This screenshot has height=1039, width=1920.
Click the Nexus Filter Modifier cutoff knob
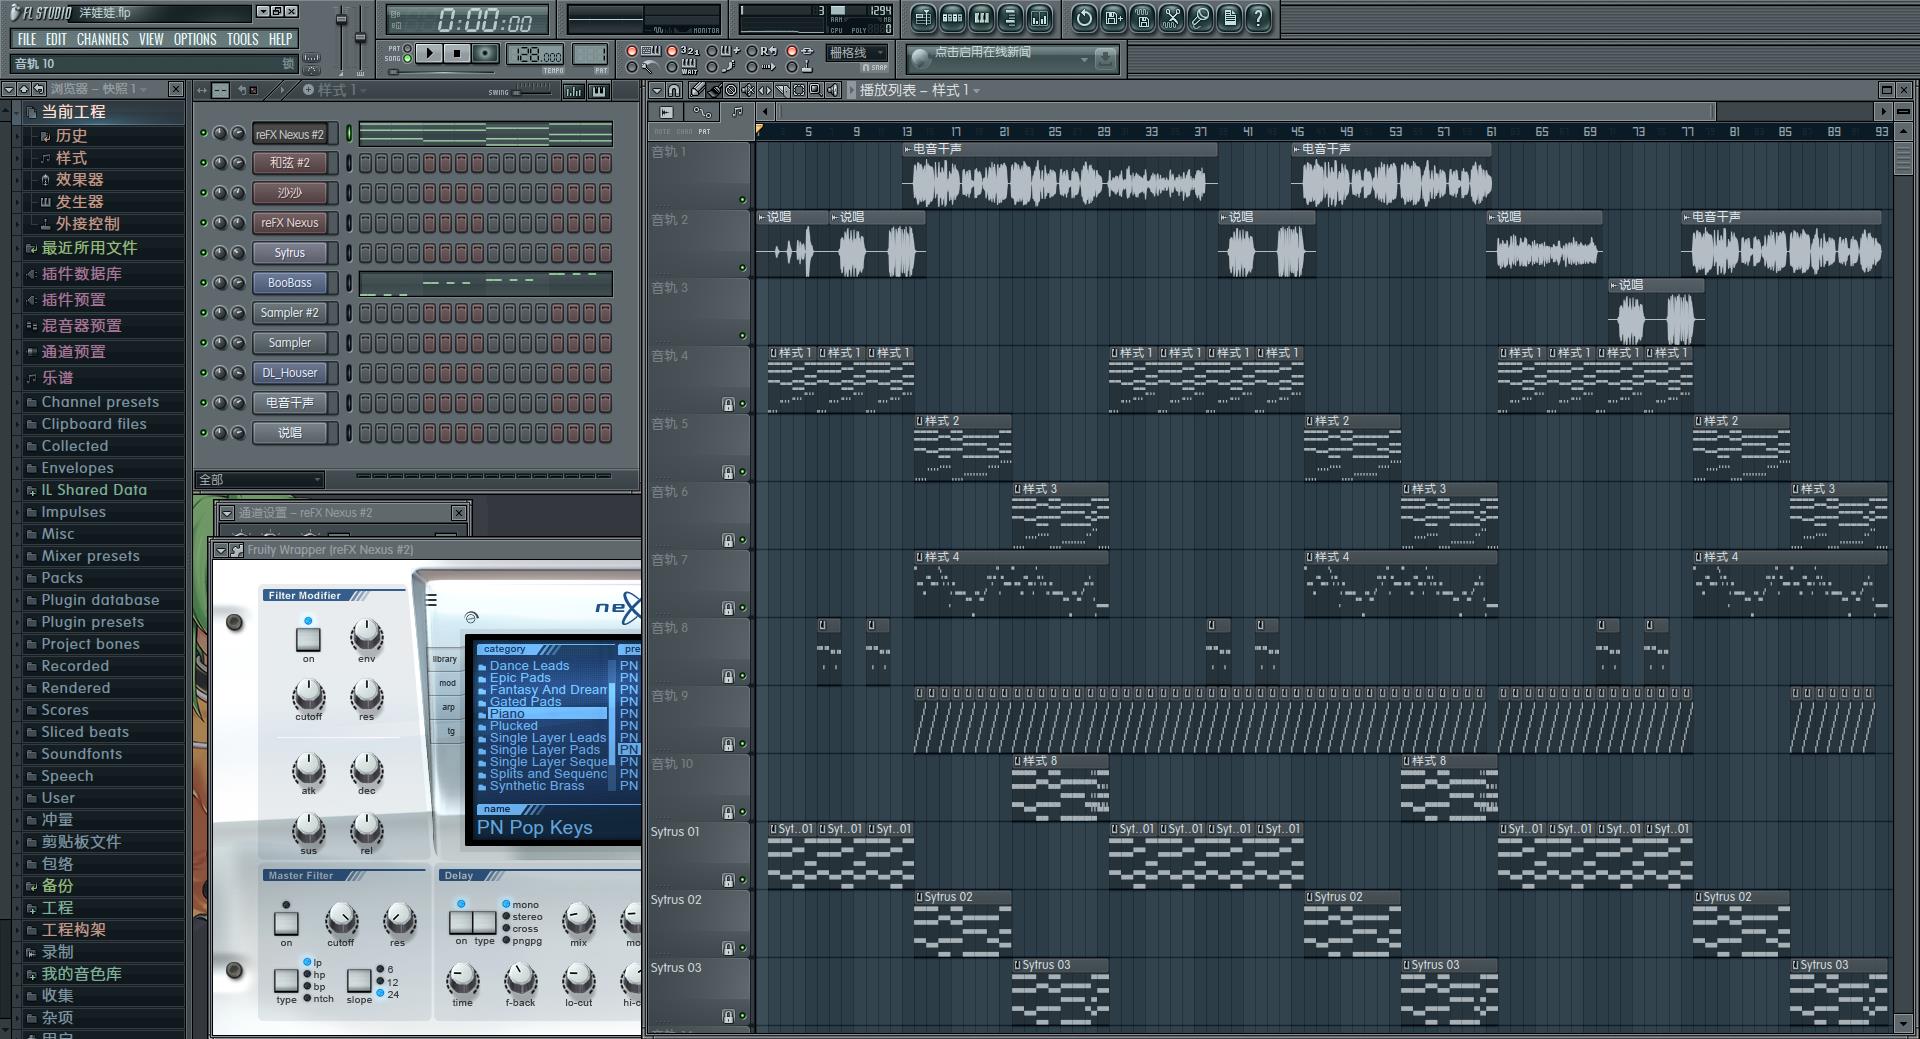coord(308,694)
